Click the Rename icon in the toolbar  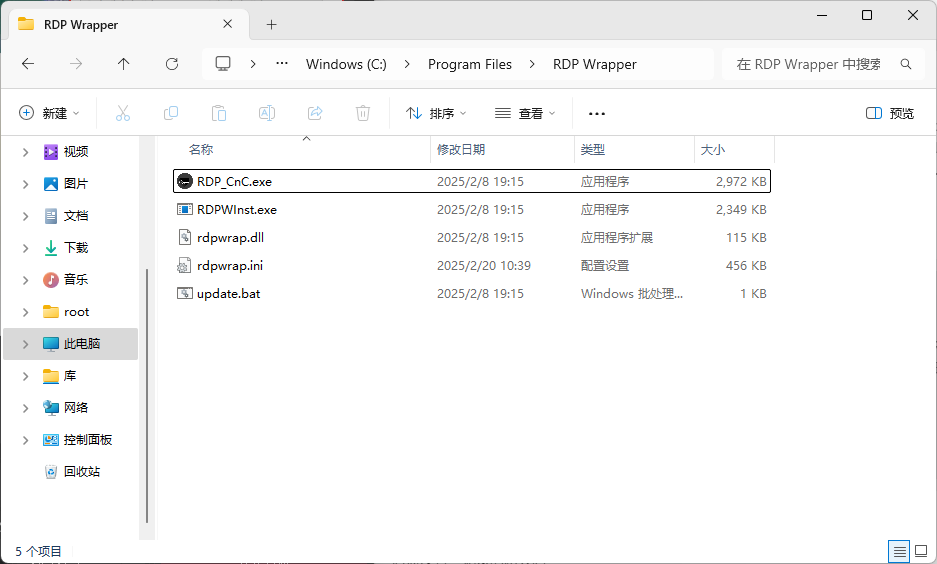267,113
